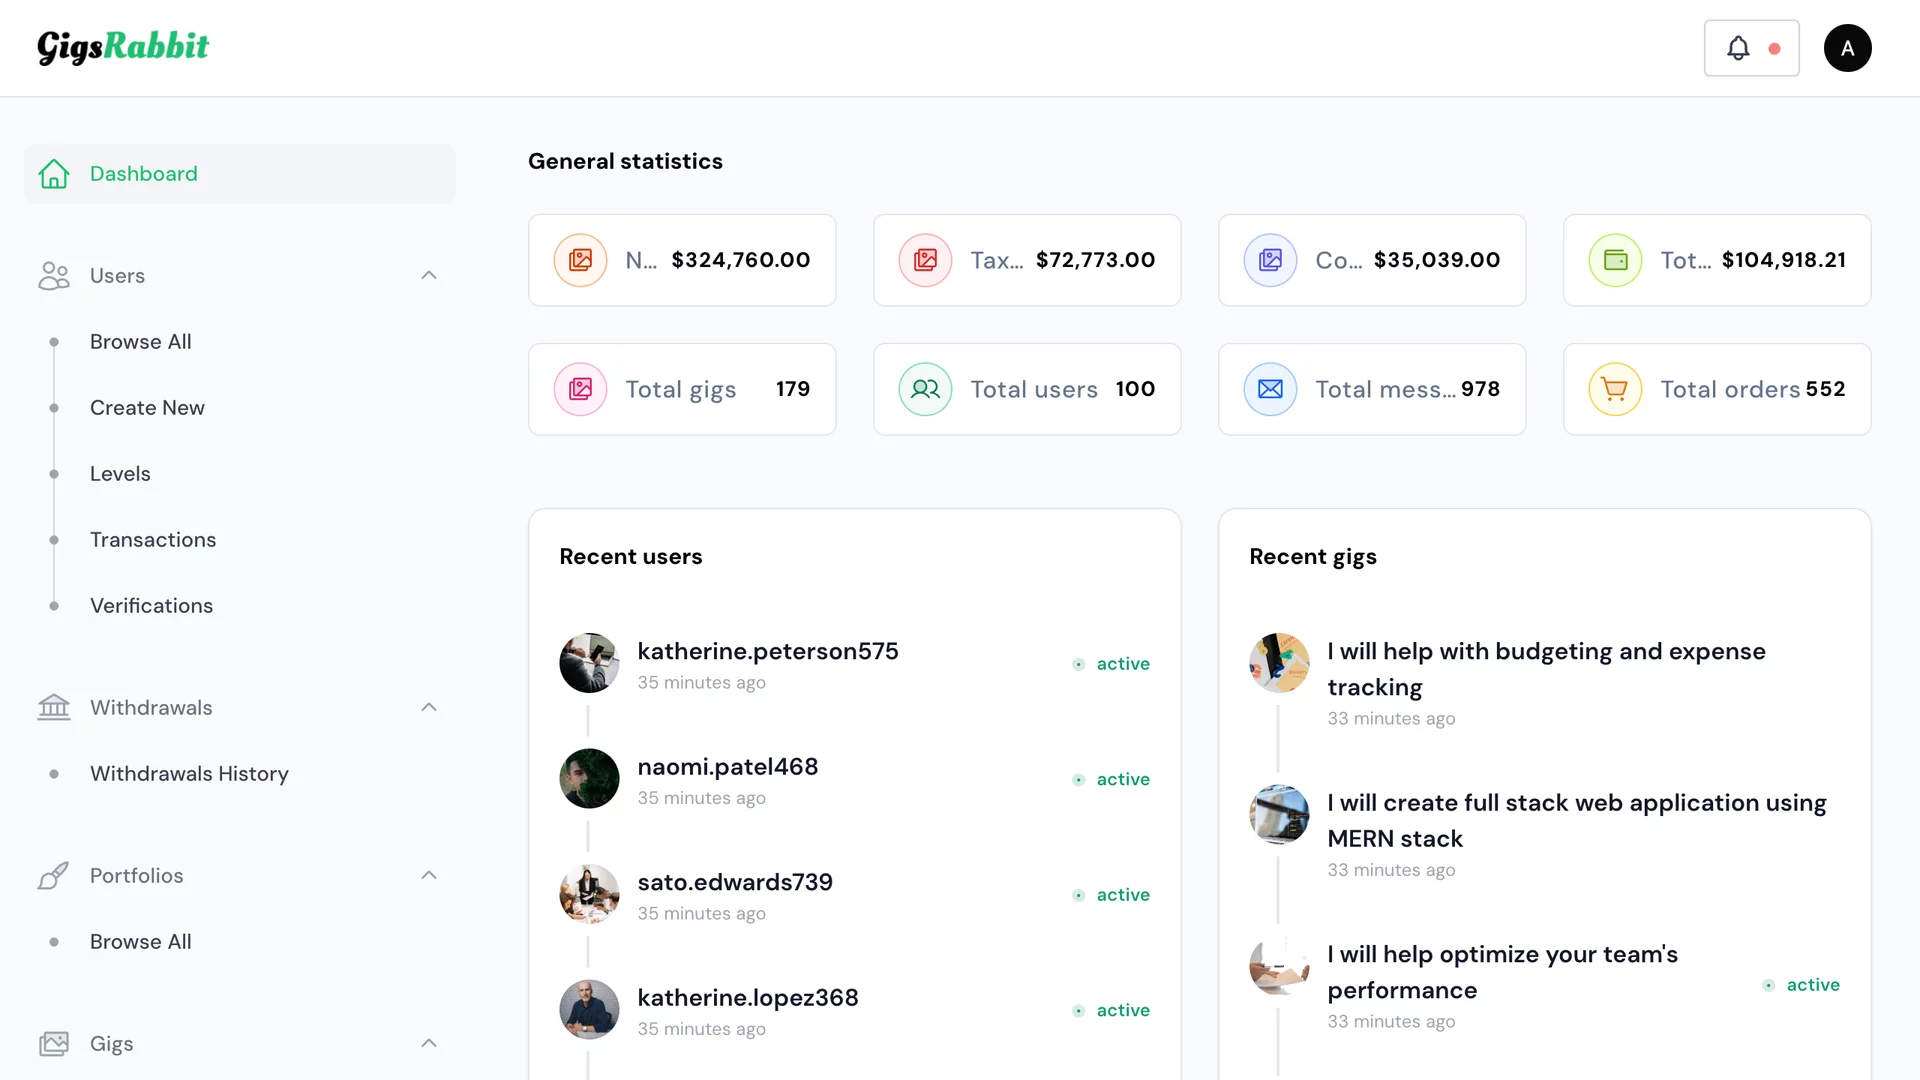Open user katherine.peterson575

(767, 651)
